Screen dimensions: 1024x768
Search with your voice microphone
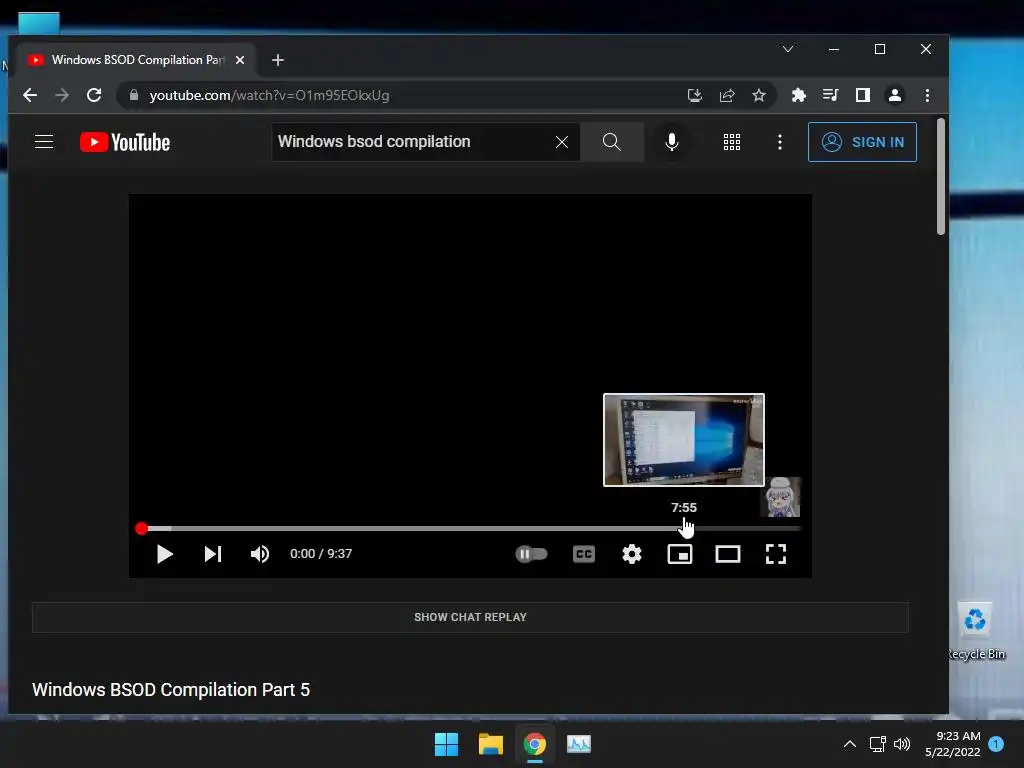pos(671,142)
